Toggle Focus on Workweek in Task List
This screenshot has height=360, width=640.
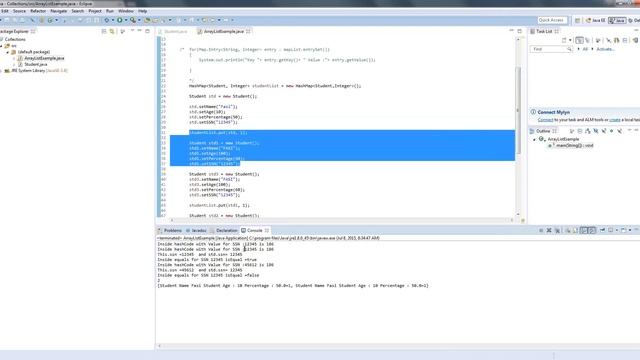tap(598, 40)
